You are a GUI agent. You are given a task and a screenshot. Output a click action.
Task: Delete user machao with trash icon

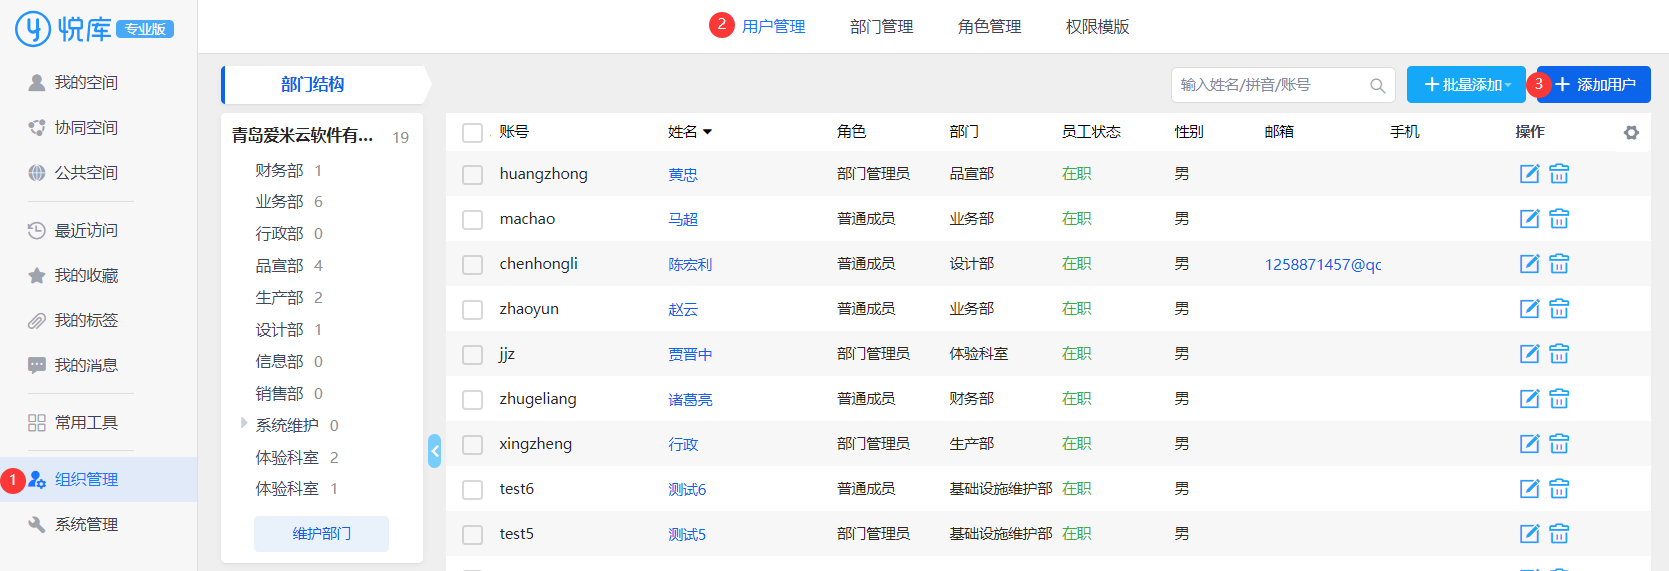[1559, 219]
